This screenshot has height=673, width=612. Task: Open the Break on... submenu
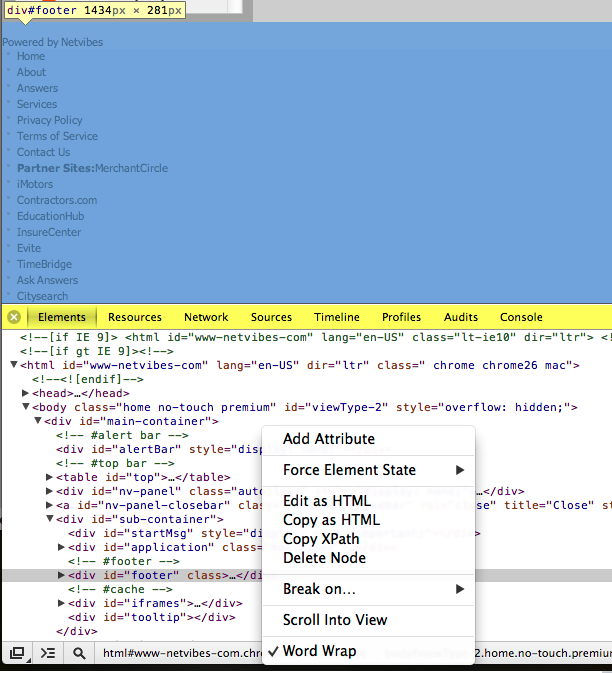[x=369, y=589]
